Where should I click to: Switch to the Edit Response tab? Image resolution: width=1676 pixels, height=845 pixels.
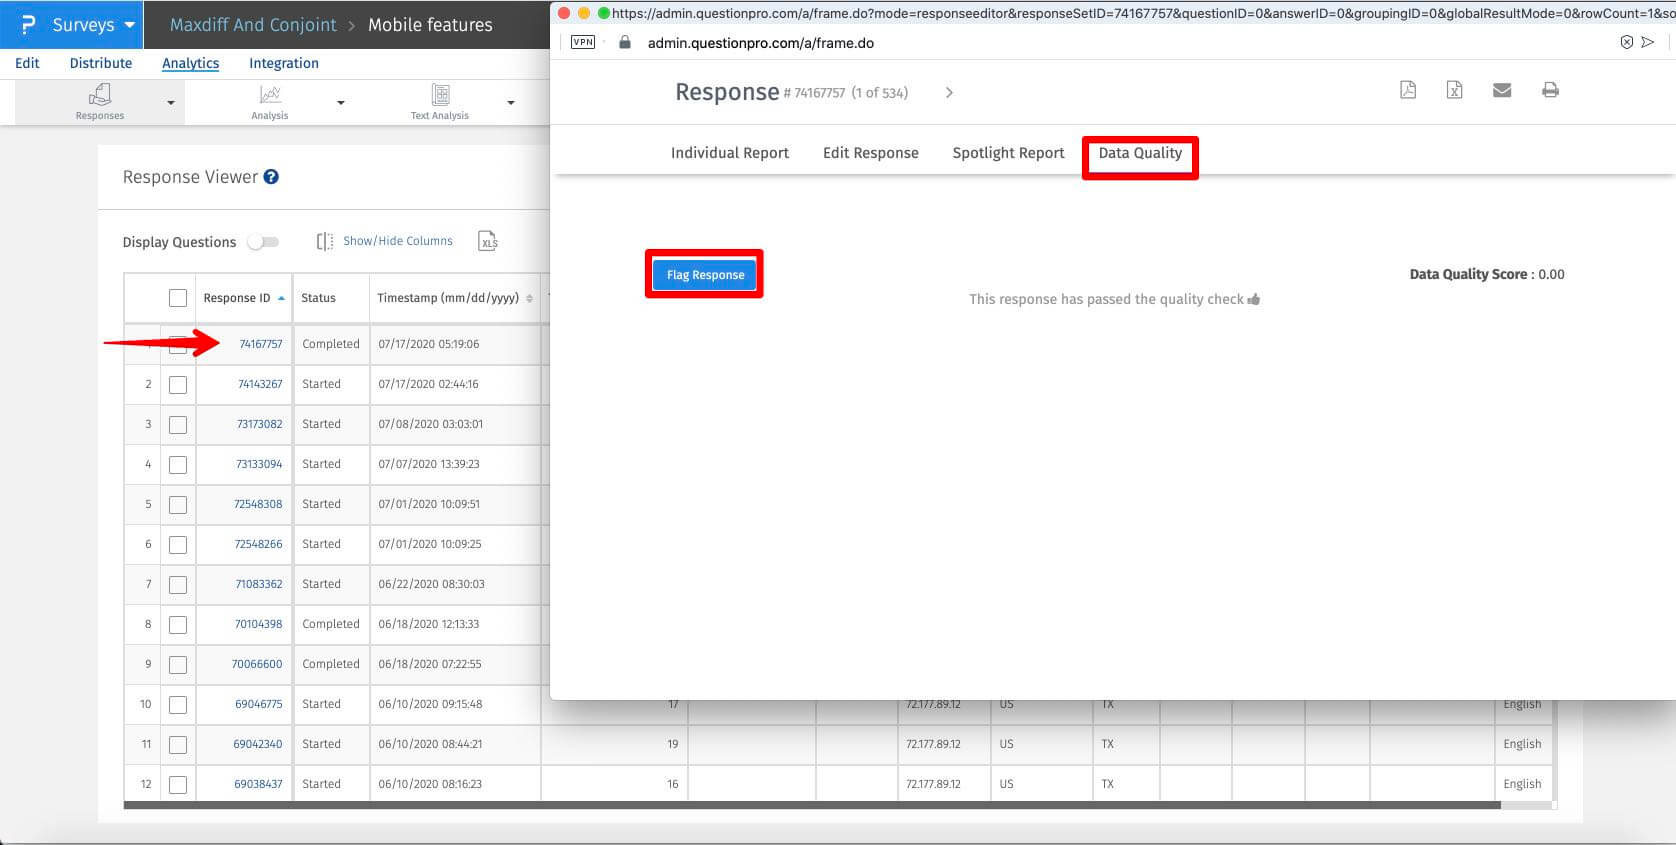click(x=871, y=153)
